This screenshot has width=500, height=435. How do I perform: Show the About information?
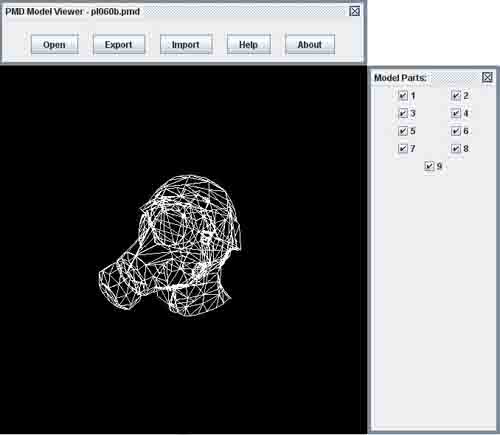310,44
